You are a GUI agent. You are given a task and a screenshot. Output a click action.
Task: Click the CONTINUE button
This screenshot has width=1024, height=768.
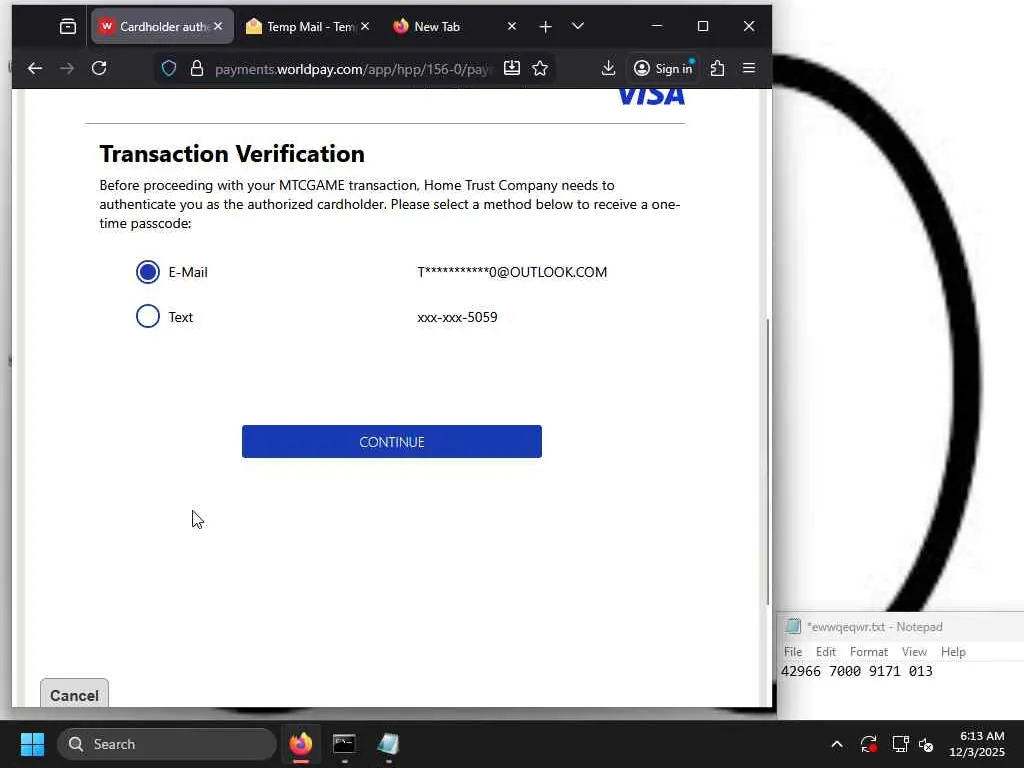coord(391,441)
